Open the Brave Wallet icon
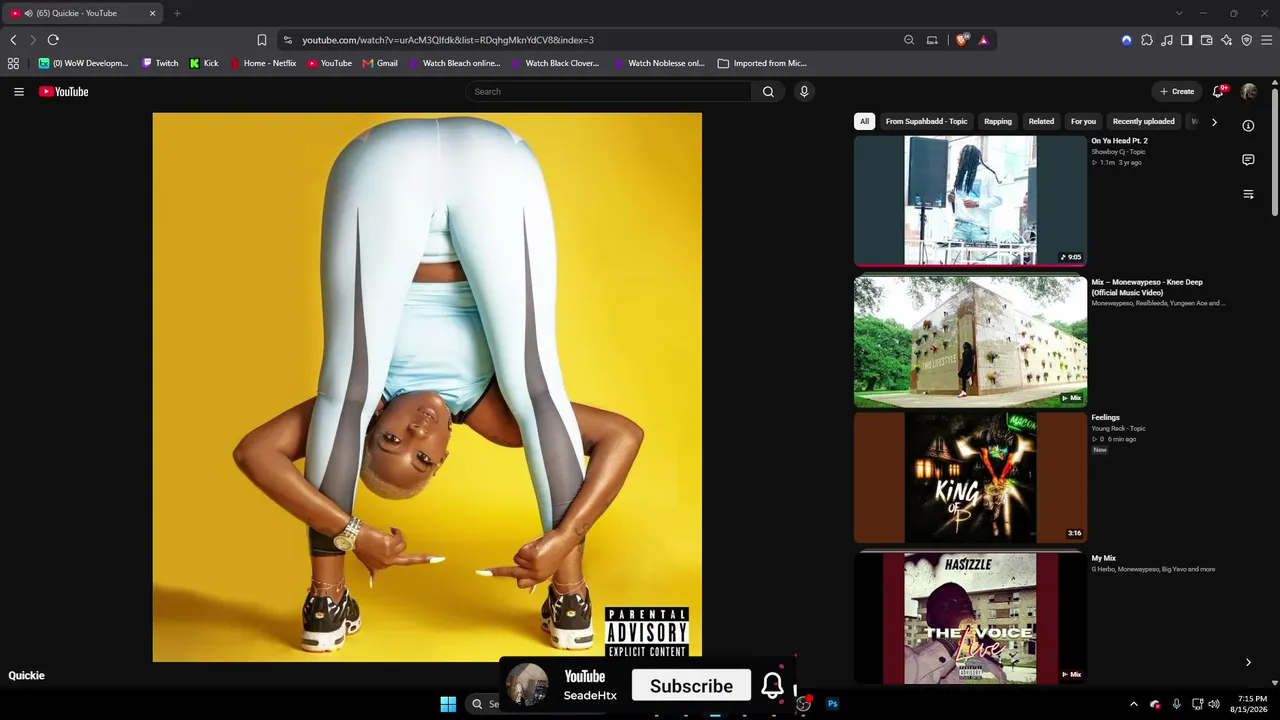The height and width of the screenshot is (720, 1280). click(x=1206, y=40)
